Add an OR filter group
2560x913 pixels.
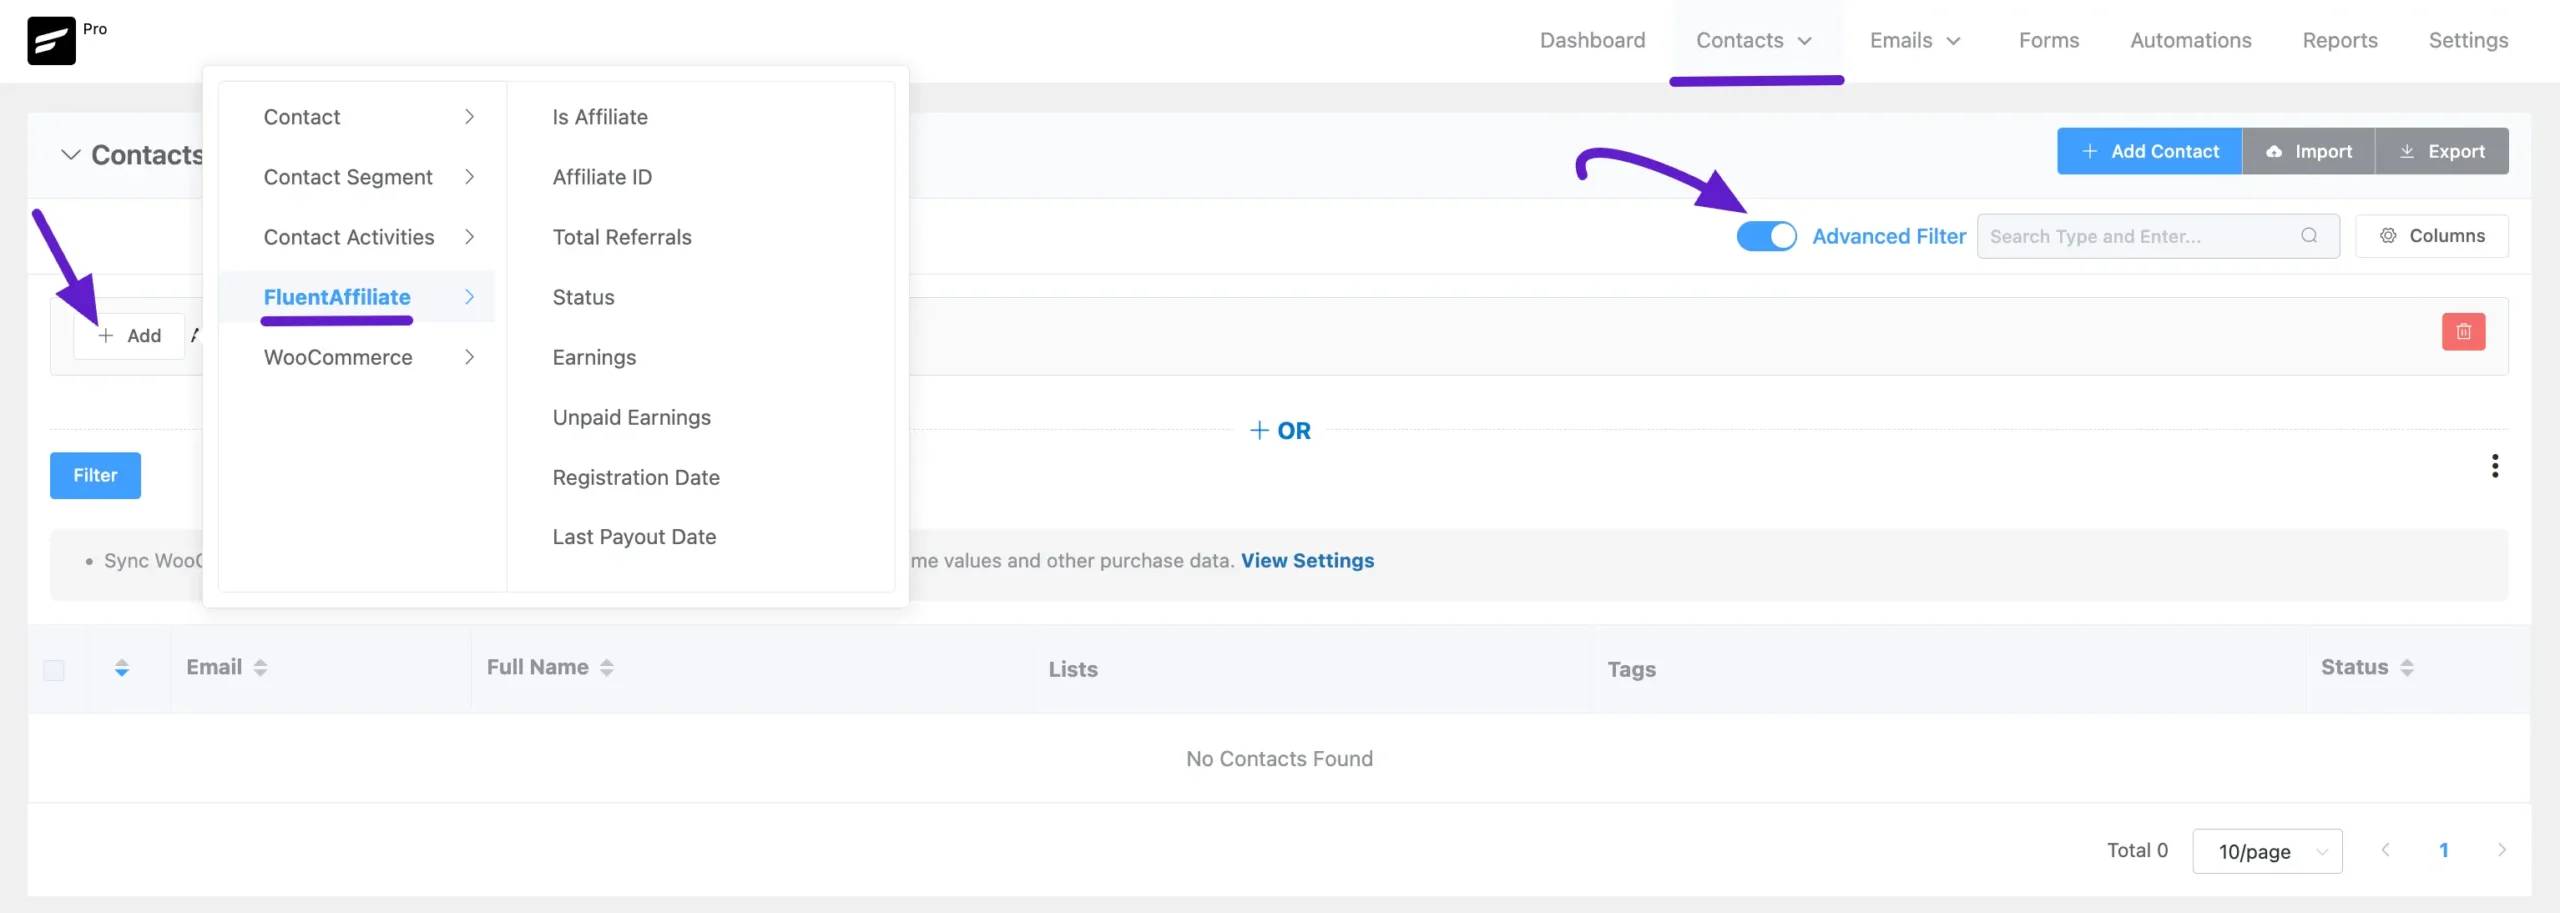coord(1279,431)
